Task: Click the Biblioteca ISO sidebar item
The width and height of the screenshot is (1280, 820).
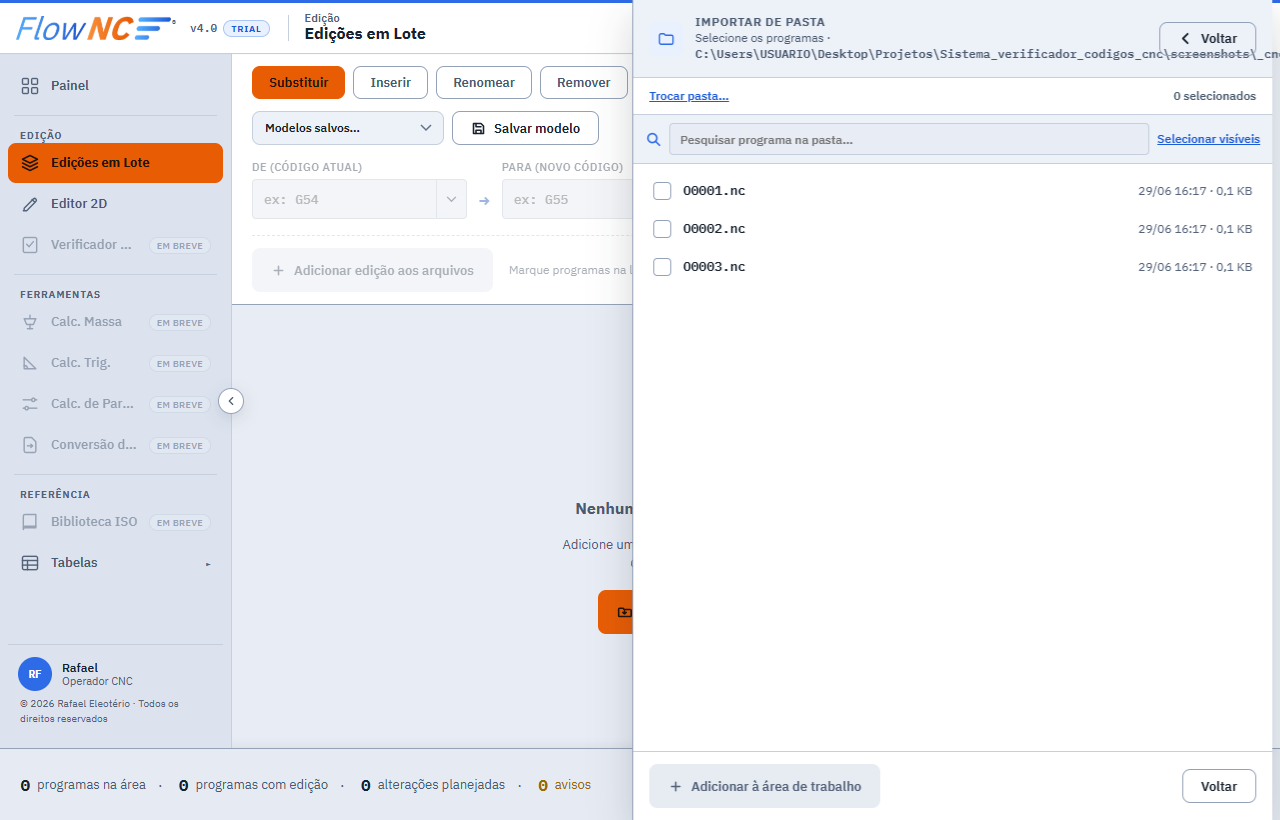Action: tap(115, 522)
